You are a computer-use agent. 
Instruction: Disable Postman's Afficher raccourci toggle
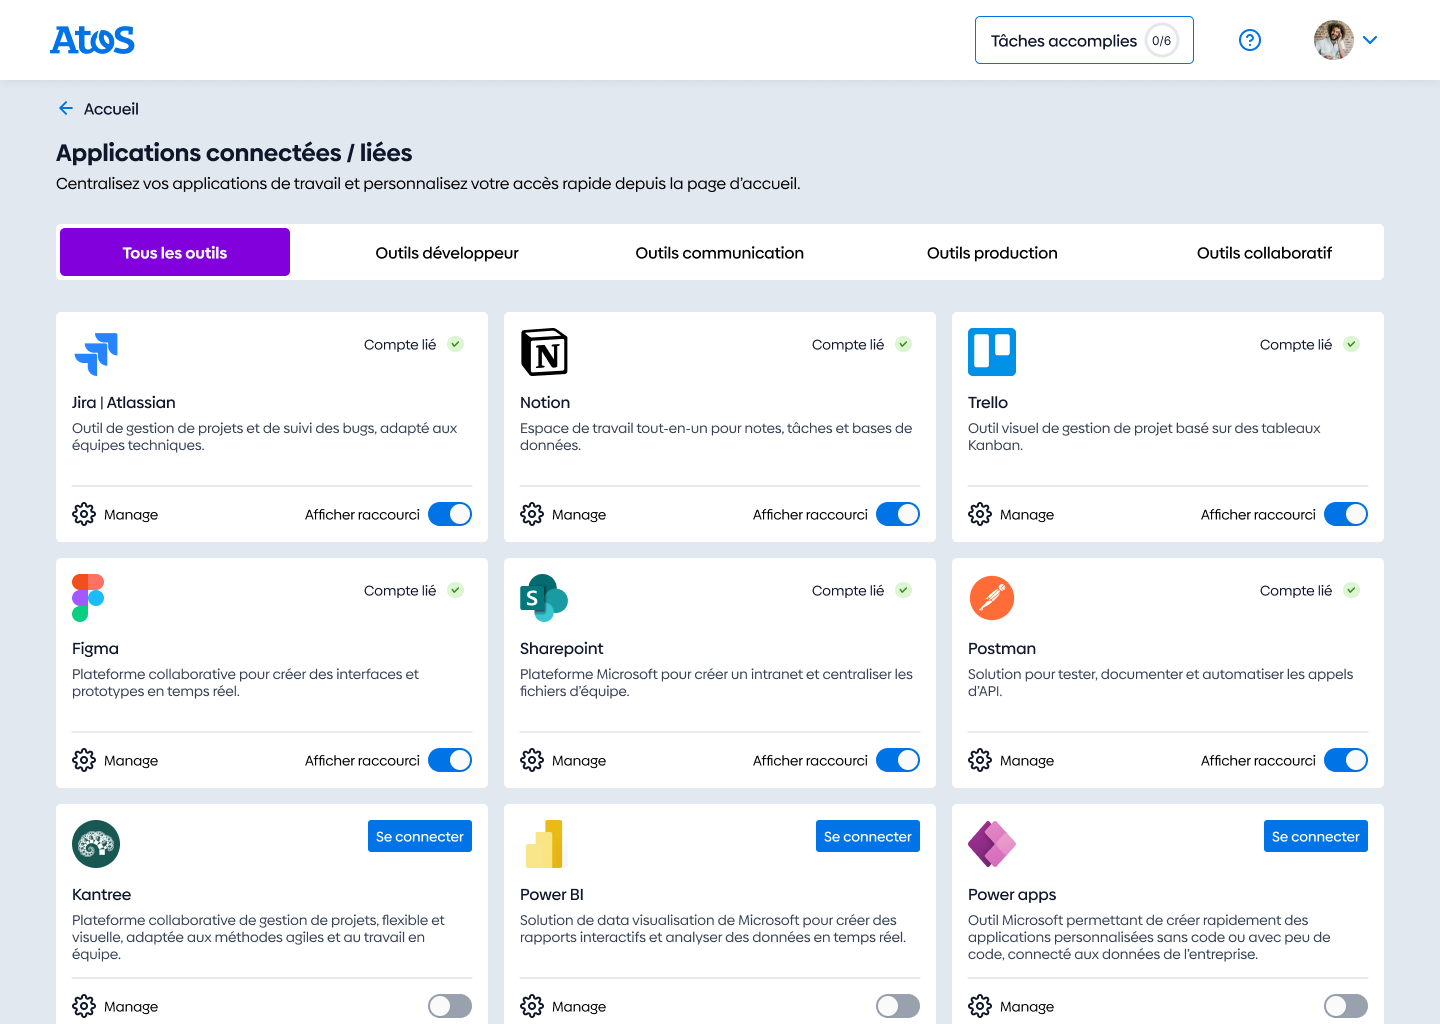tap(1346, 760)
